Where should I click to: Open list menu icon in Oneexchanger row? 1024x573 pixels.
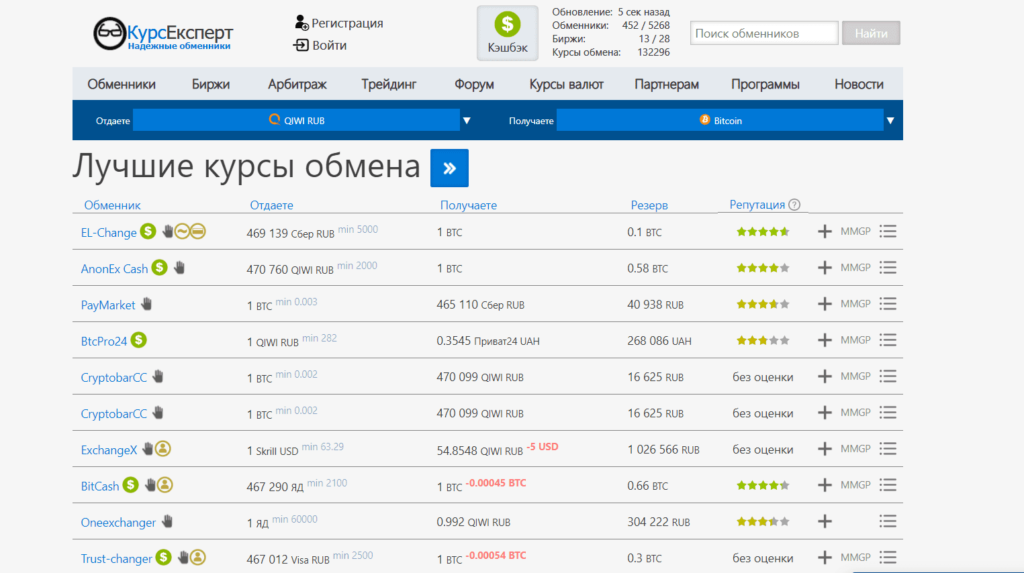click(888, 521)
